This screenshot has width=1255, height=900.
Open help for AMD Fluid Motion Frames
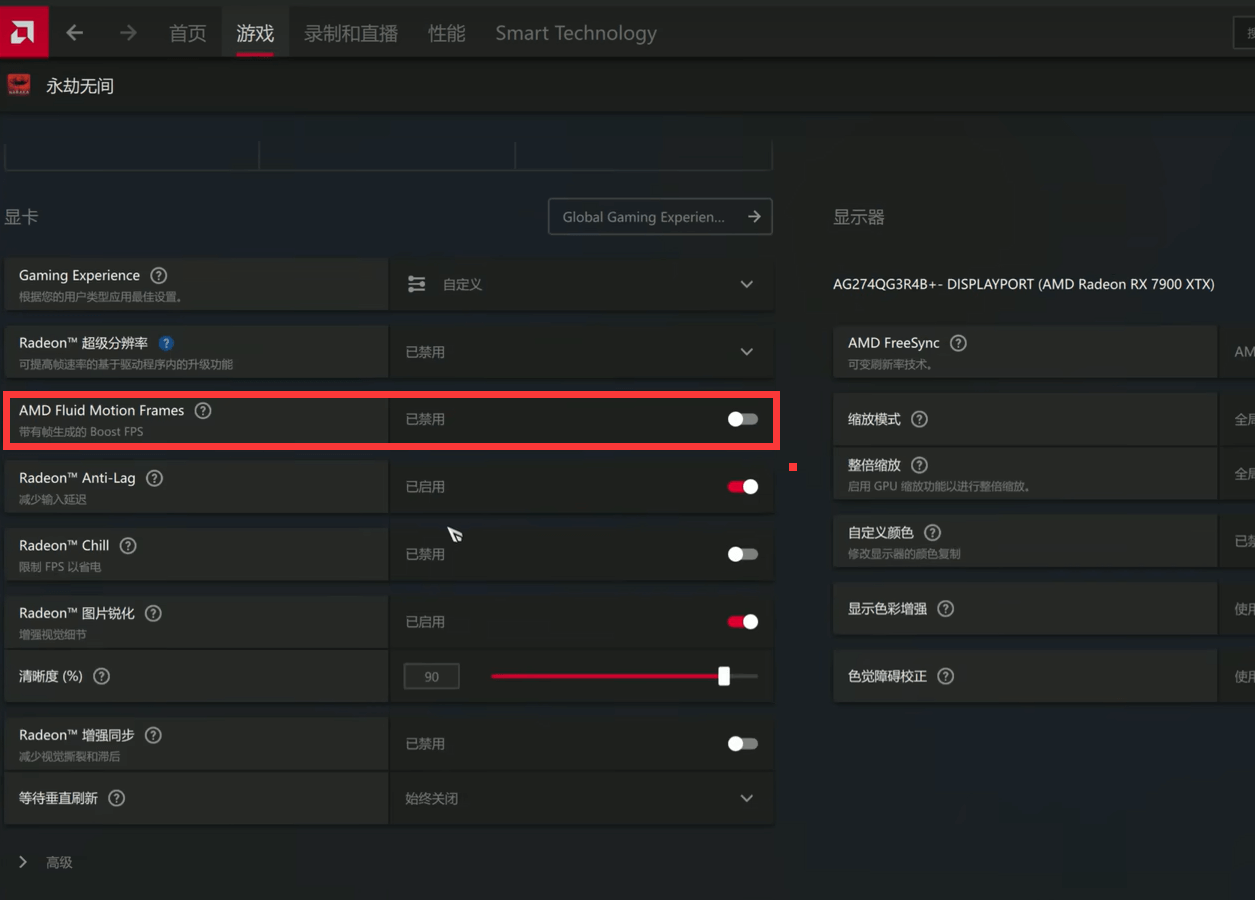[x=203, y=410]
